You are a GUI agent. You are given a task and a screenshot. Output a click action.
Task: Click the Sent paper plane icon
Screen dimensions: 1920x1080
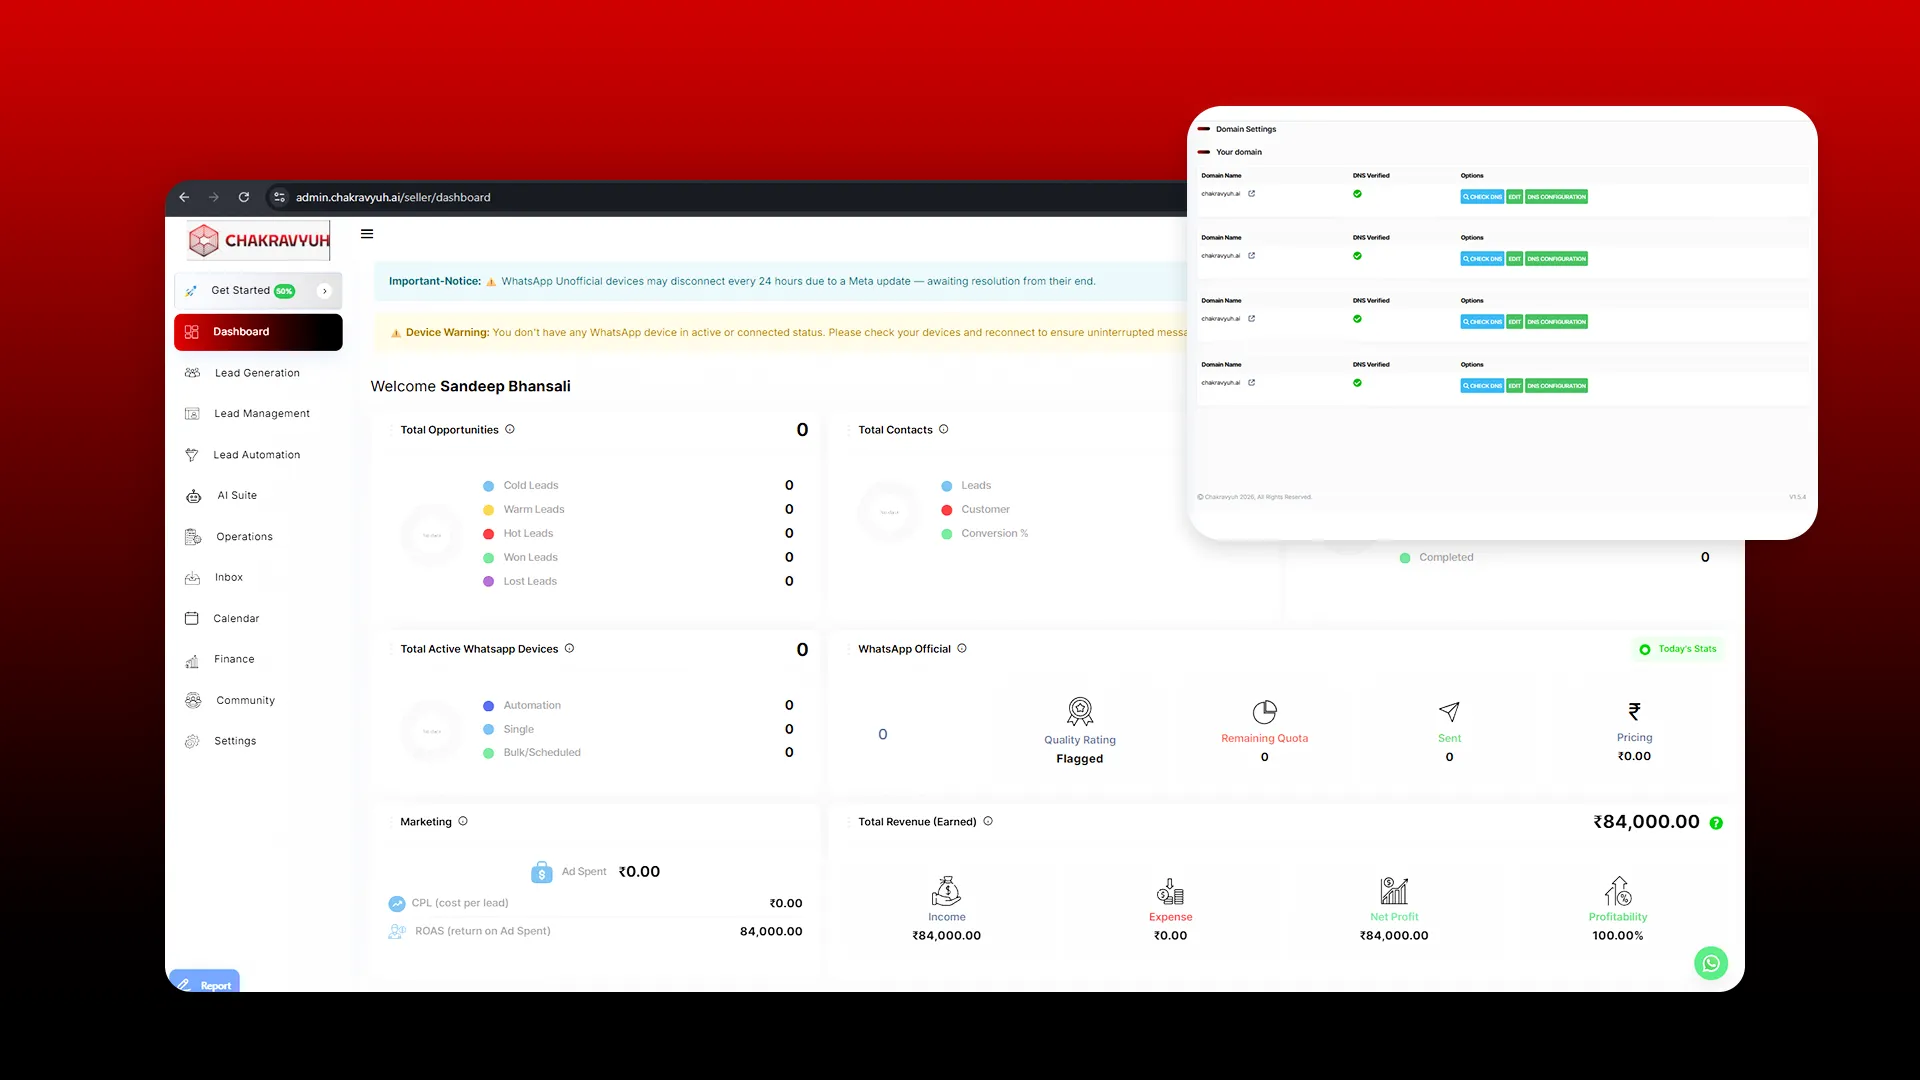coord(1449,711)
